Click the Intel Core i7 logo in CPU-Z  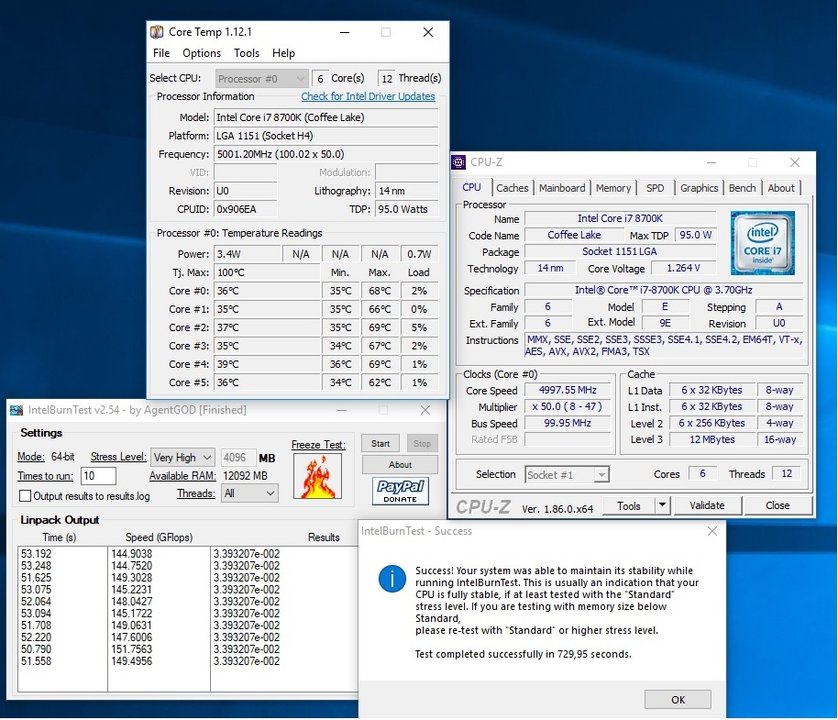coord(763,243)
